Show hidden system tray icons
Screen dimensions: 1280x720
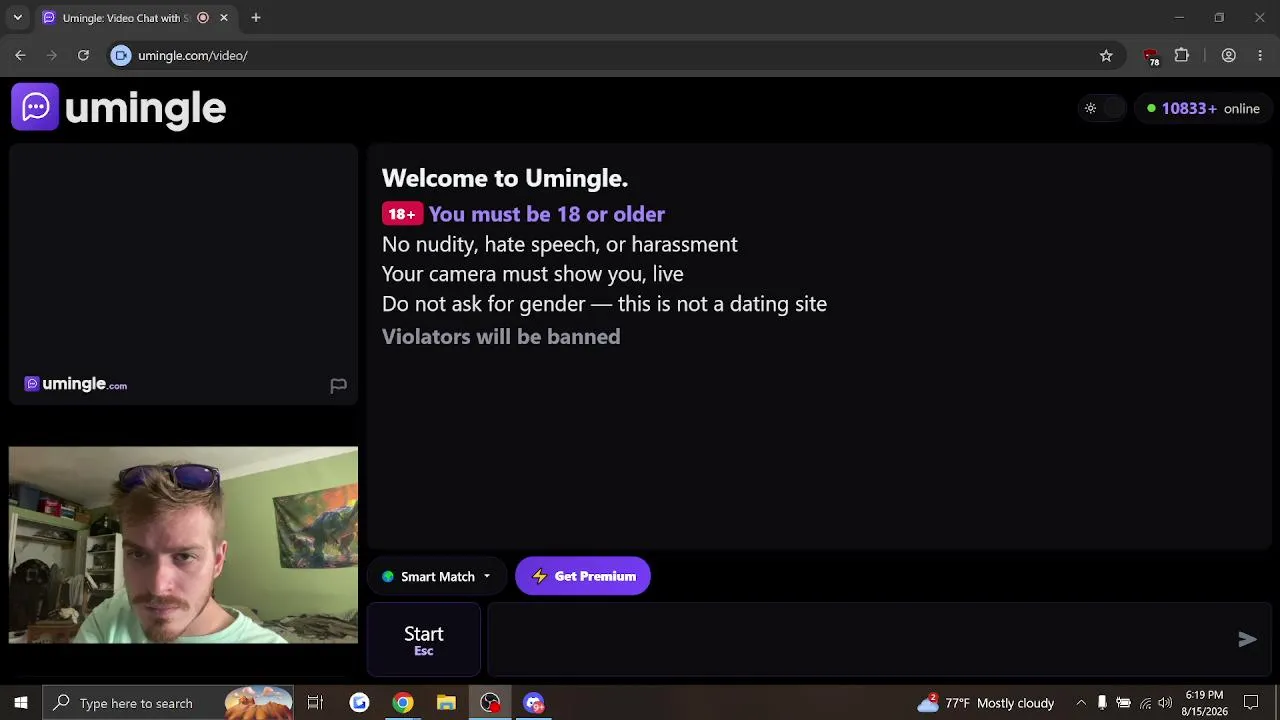[x=1081, y=703]
